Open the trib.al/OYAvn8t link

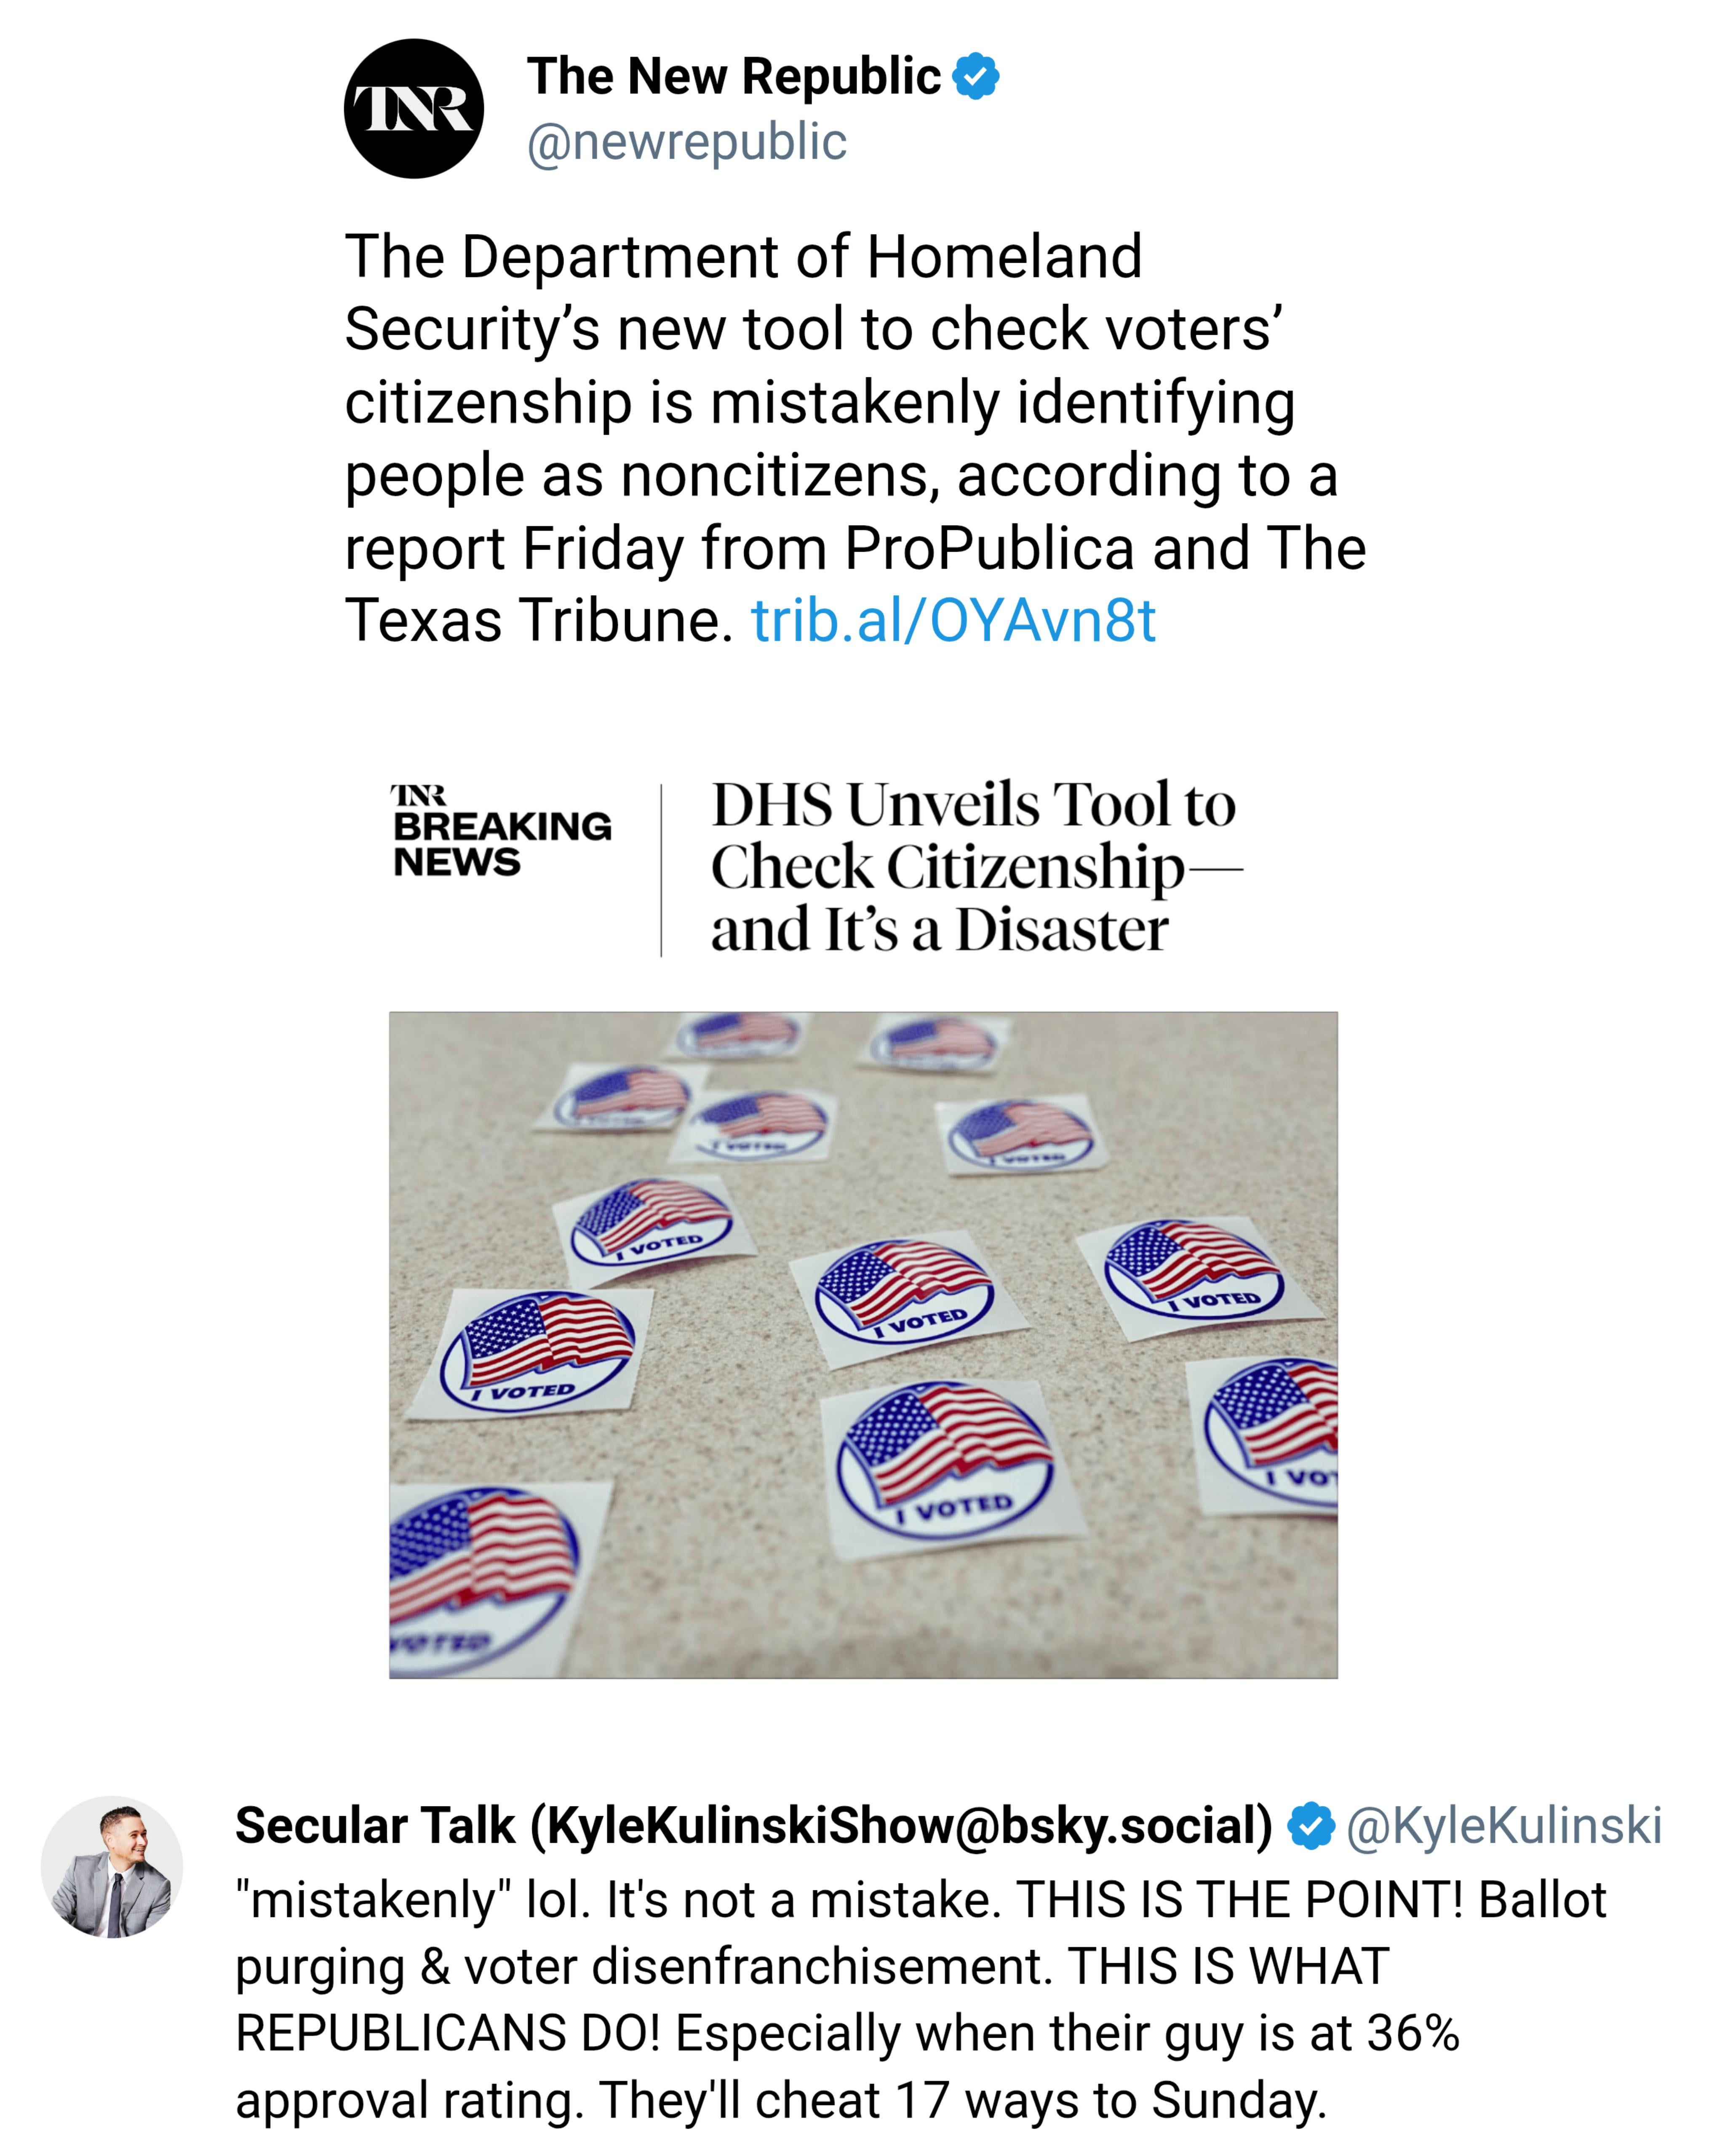click(x=953, y=621)
